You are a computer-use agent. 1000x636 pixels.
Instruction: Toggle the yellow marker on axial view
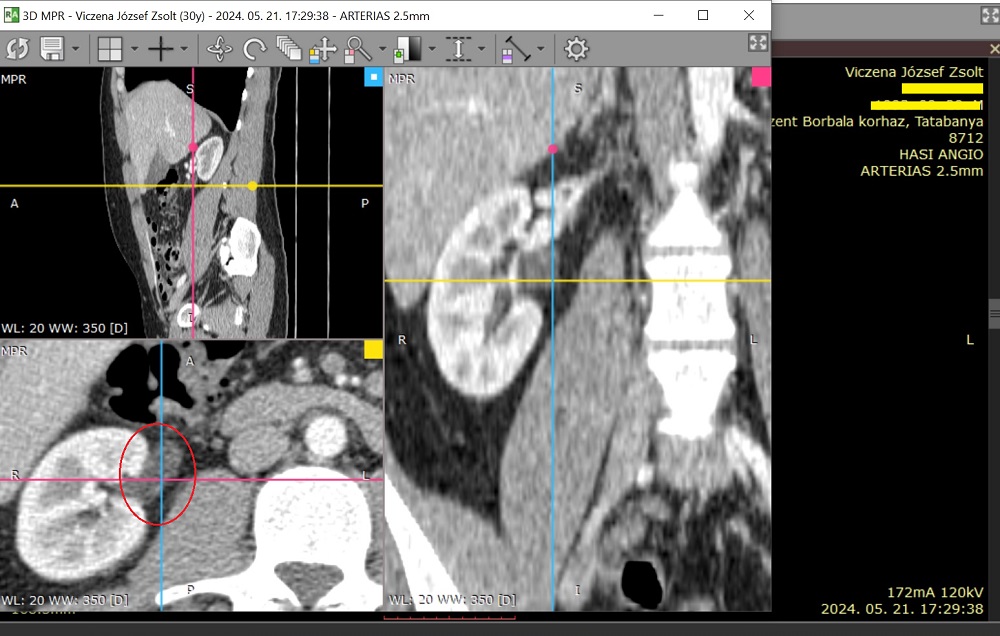tap(373, 349)
